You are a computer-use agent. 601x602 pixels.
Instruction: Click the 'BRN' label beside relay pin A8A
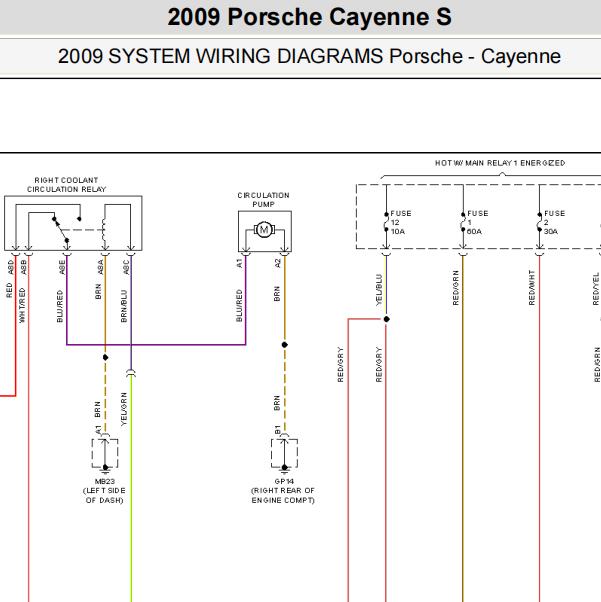pyautogui.click(x=98, y=291)
